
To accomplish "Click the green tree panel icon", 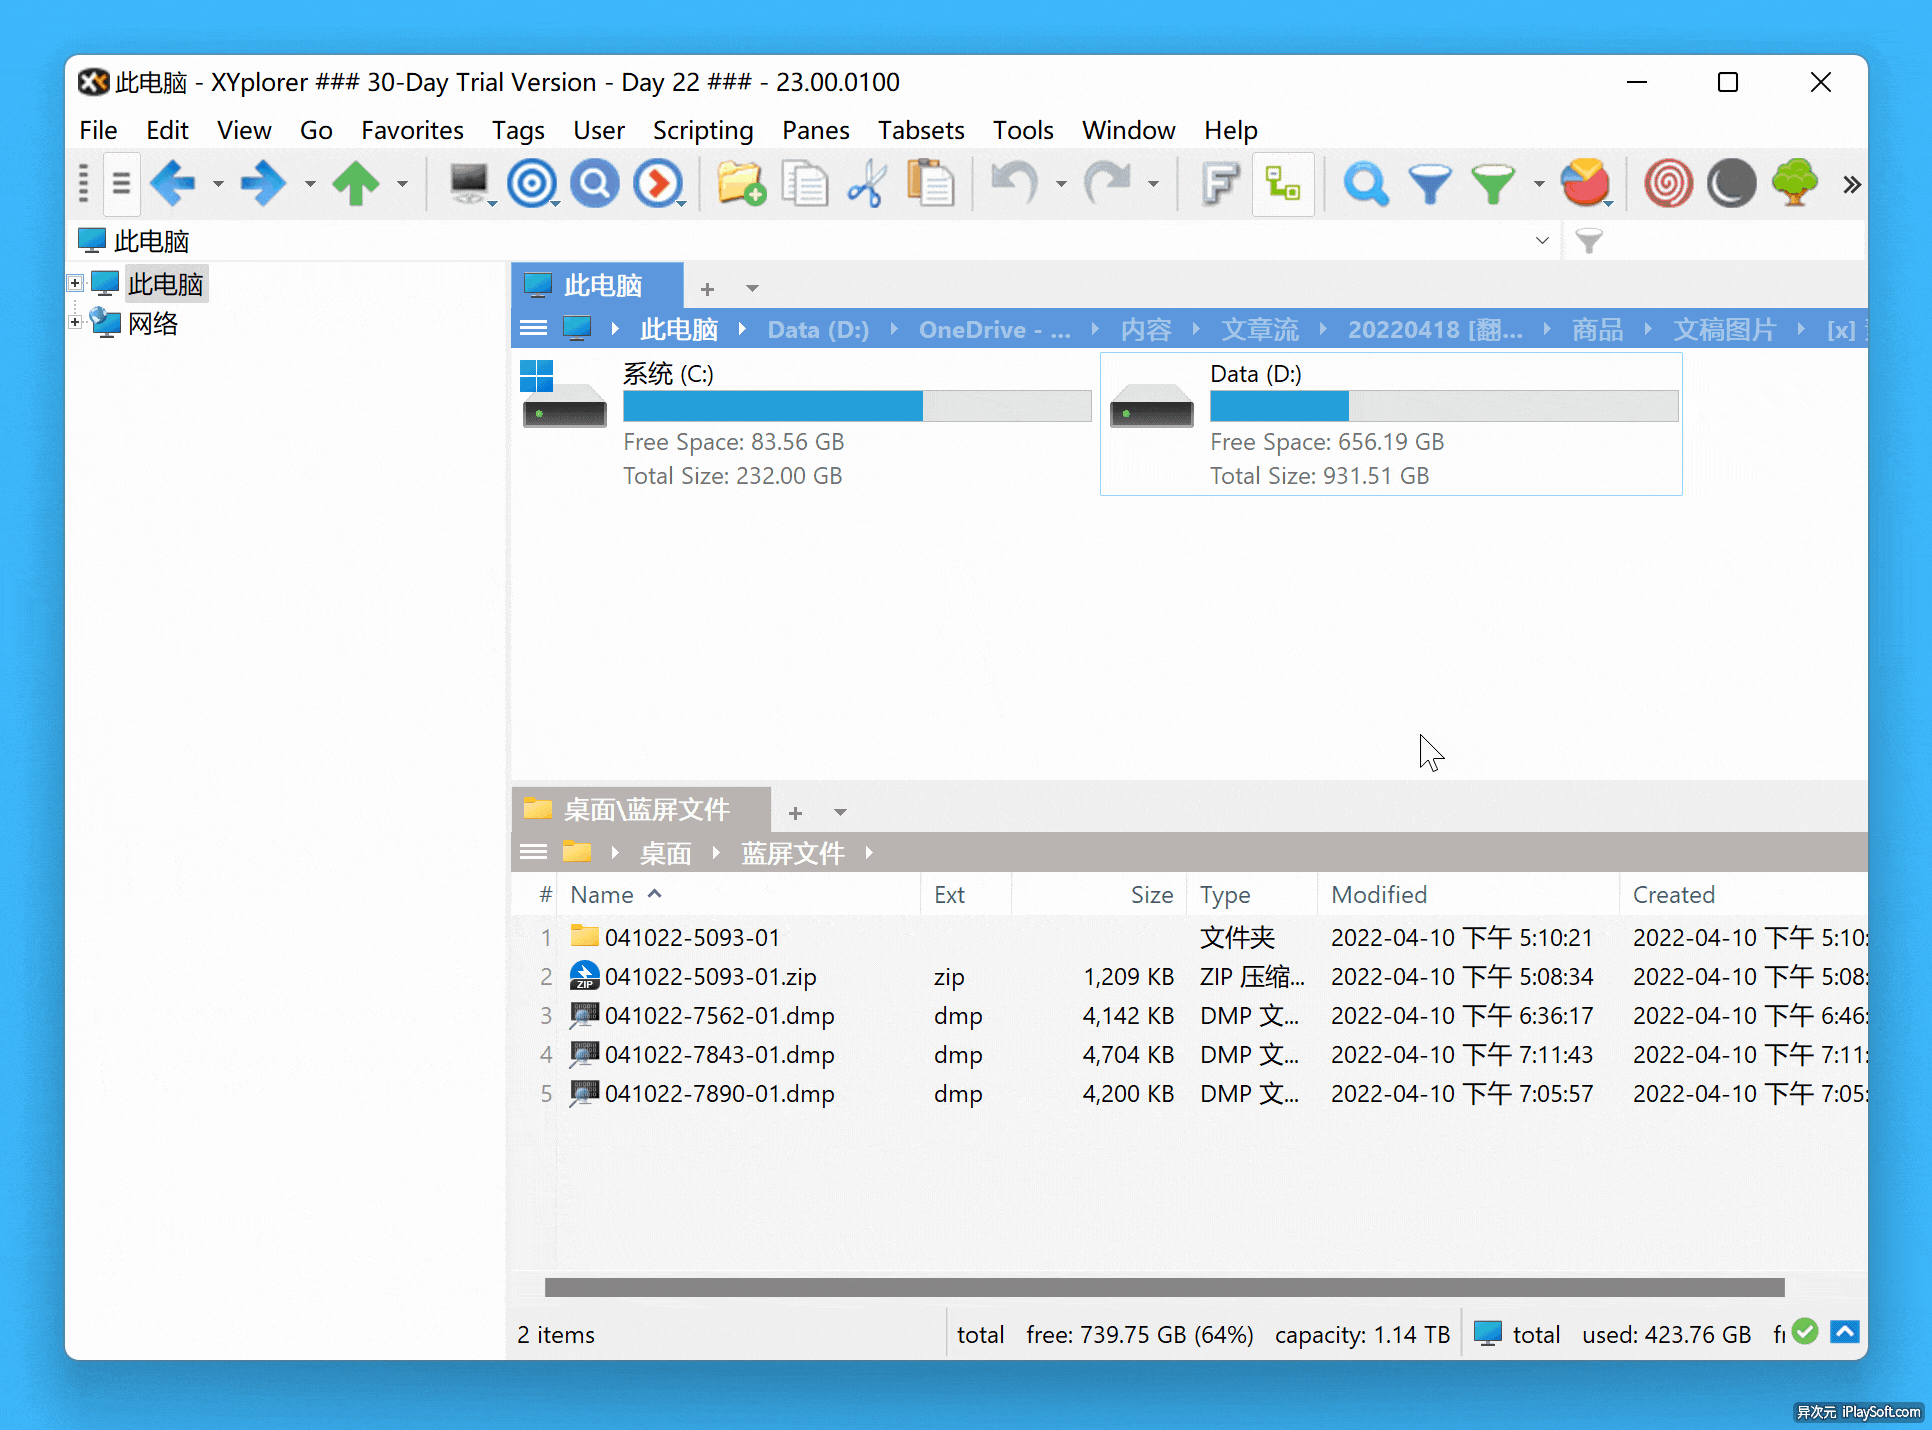I will click(x=1794, y=184).
